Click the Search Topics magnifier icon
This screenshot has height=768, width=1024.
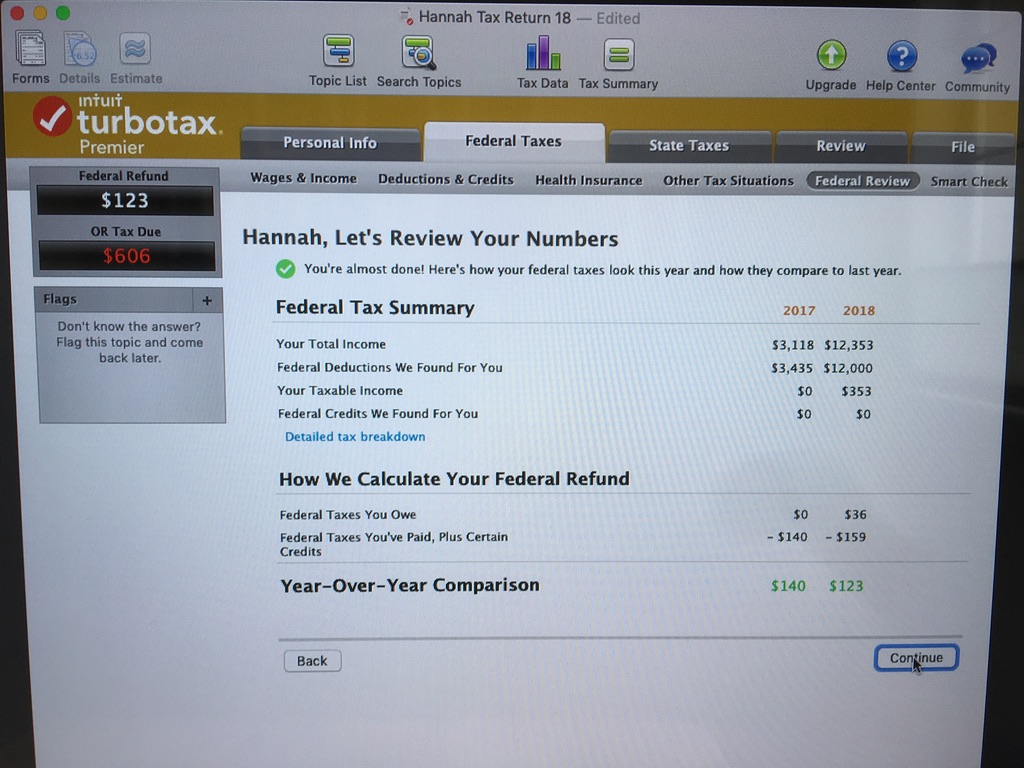point(419,53)
